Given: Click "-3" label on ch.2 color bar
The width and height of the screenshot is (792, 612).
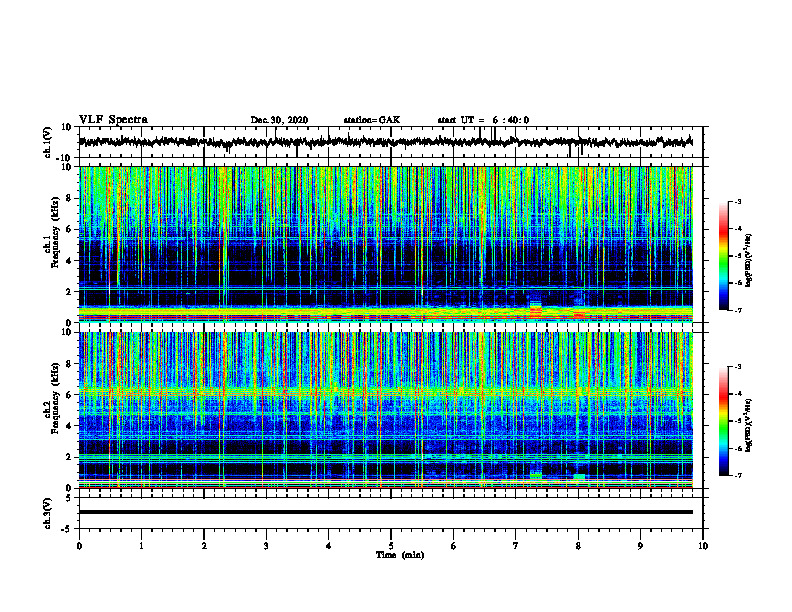Looking at the screenshot, I should coord(737,367).
